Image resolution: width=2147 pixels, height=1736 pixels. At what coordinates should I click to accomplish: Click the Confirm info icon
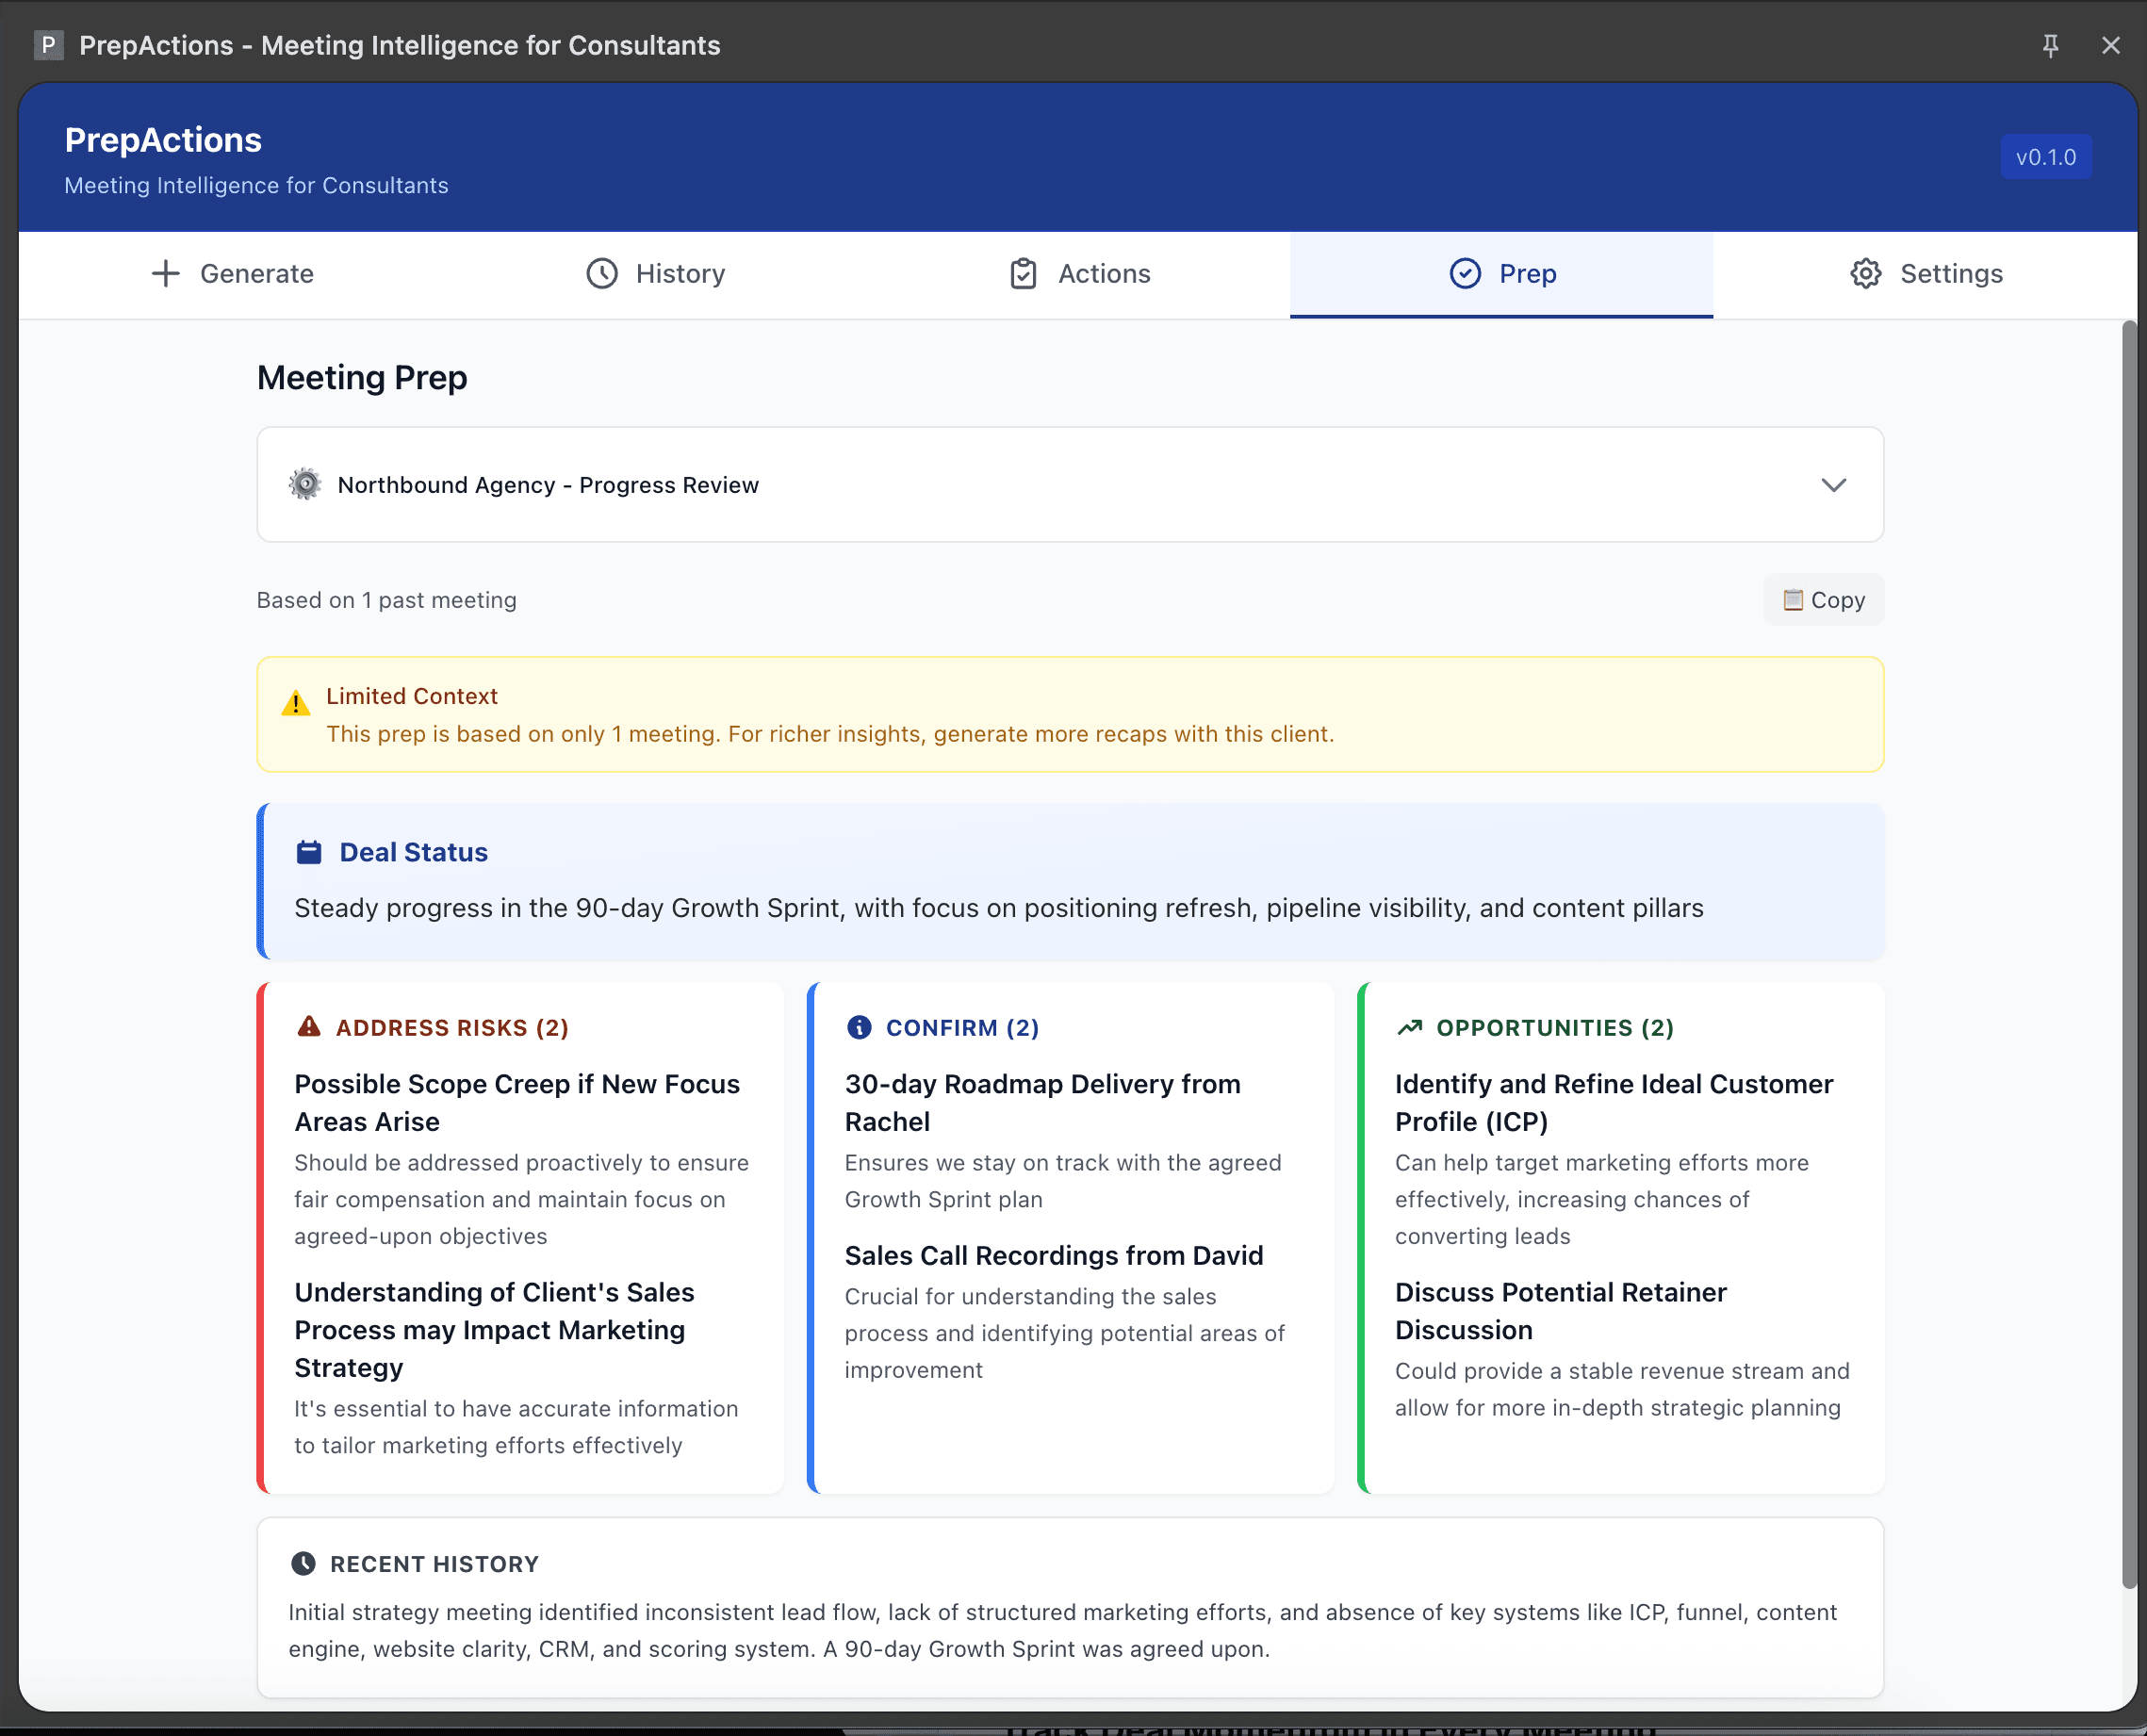pos(859,1027)
